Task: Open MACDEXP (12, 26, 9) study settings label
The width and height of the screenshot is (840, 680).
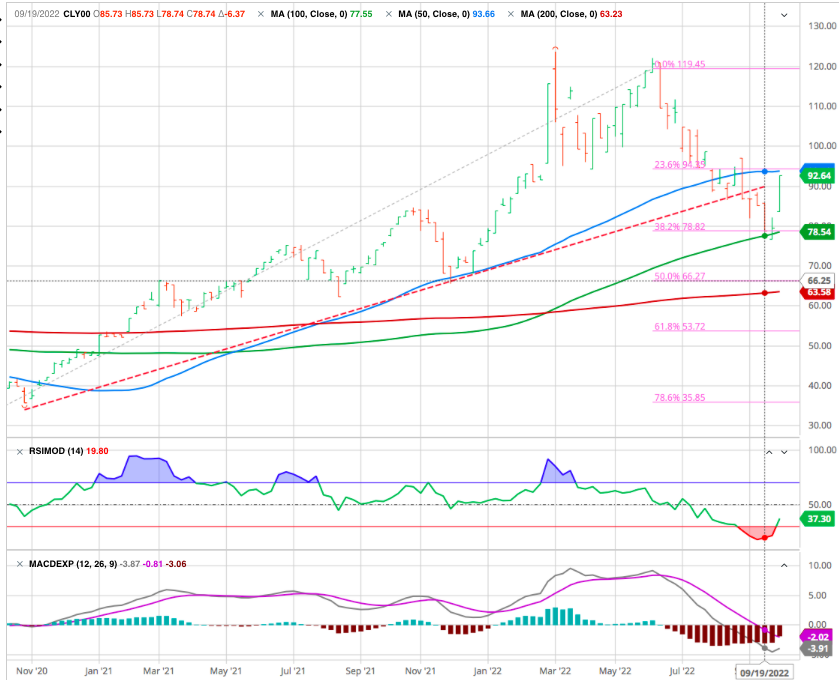Action: 73,564
